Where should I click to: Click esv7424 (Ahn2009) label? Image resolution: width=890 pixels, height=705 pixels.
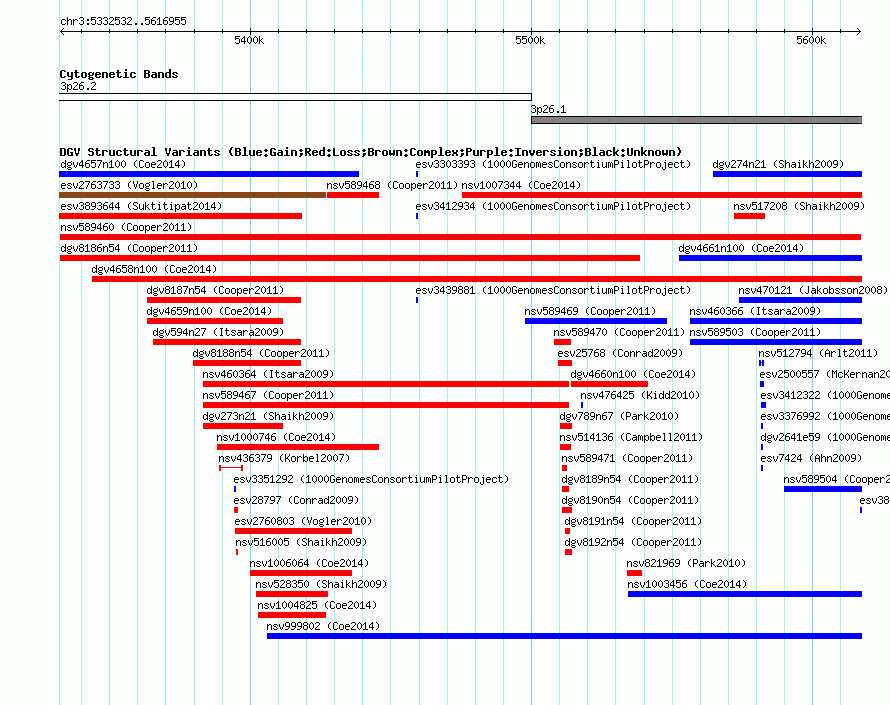pyautogui.click(x=811, y=459)
